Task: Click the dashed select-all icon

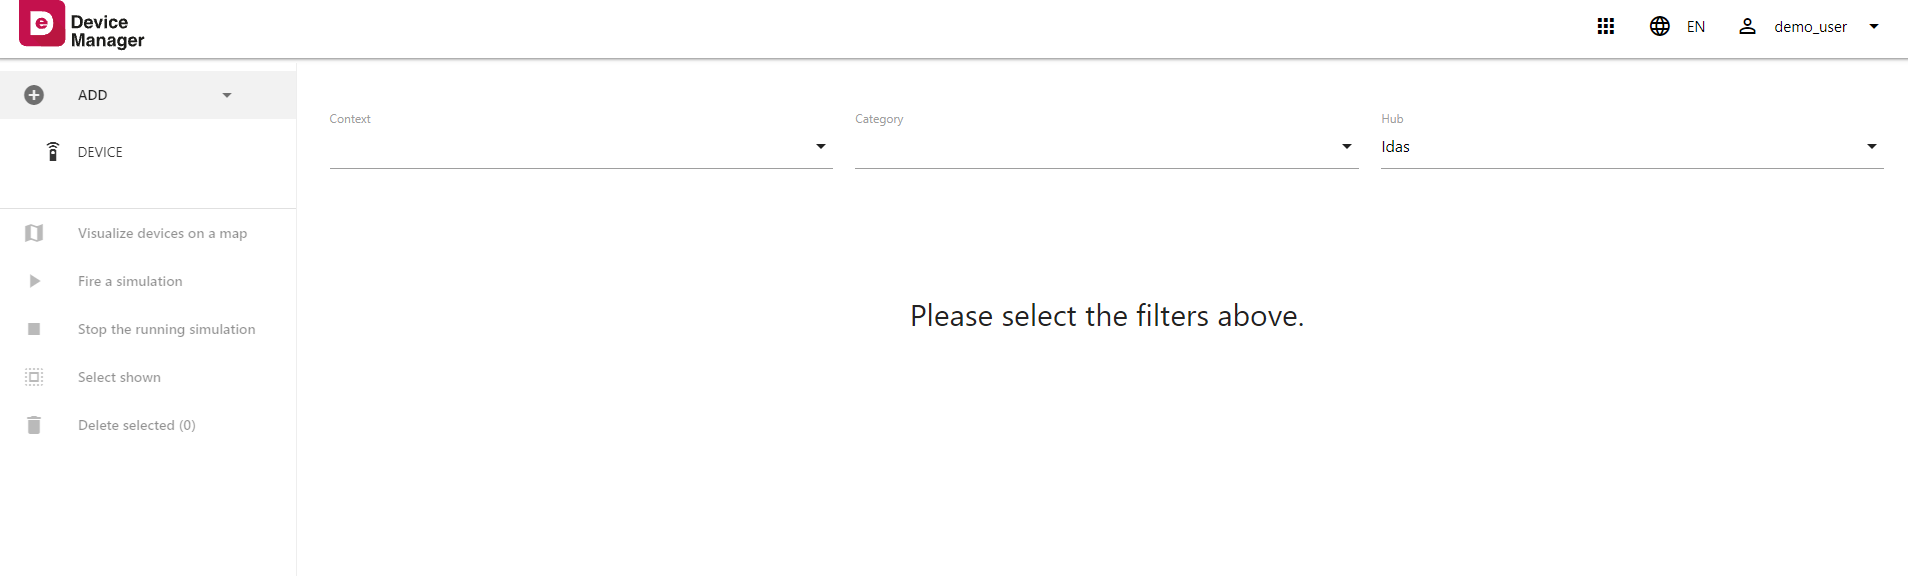Action: coord(34,377)
